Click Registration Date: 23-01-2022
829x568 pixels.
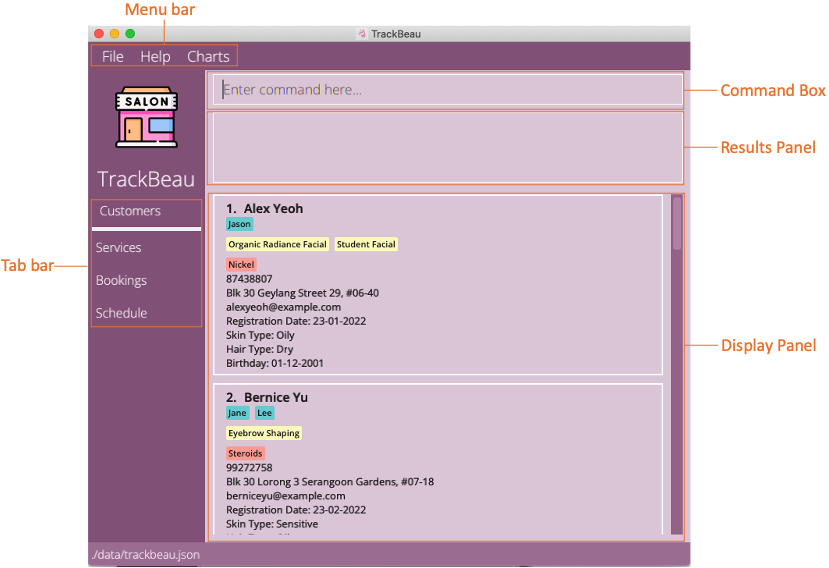point(296,321)
